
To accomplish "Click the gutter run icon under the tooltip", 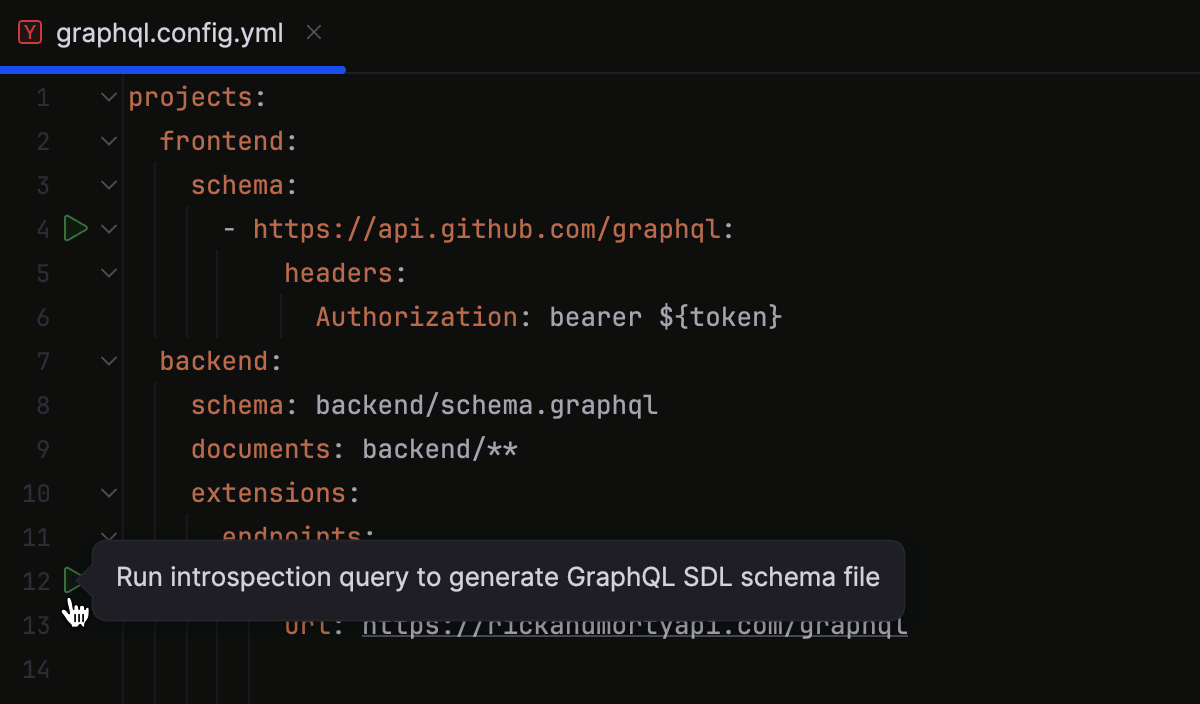I will pos(74,580).
